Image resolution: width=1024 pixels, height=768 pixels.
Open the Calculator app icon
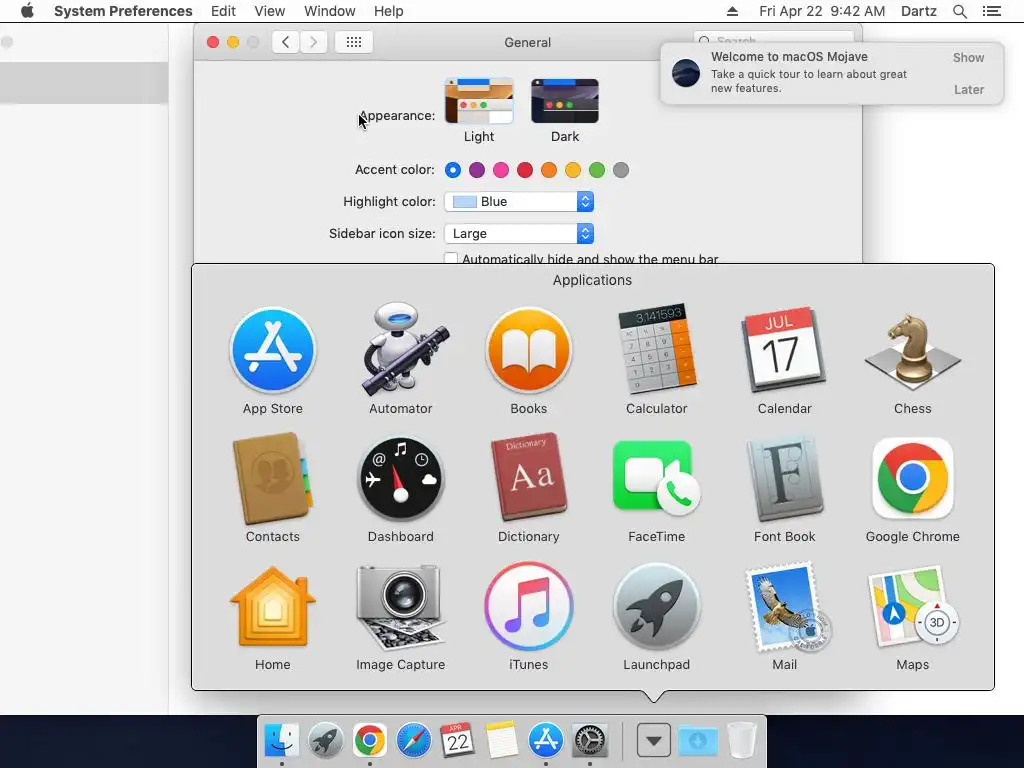(x=656, y=349)
